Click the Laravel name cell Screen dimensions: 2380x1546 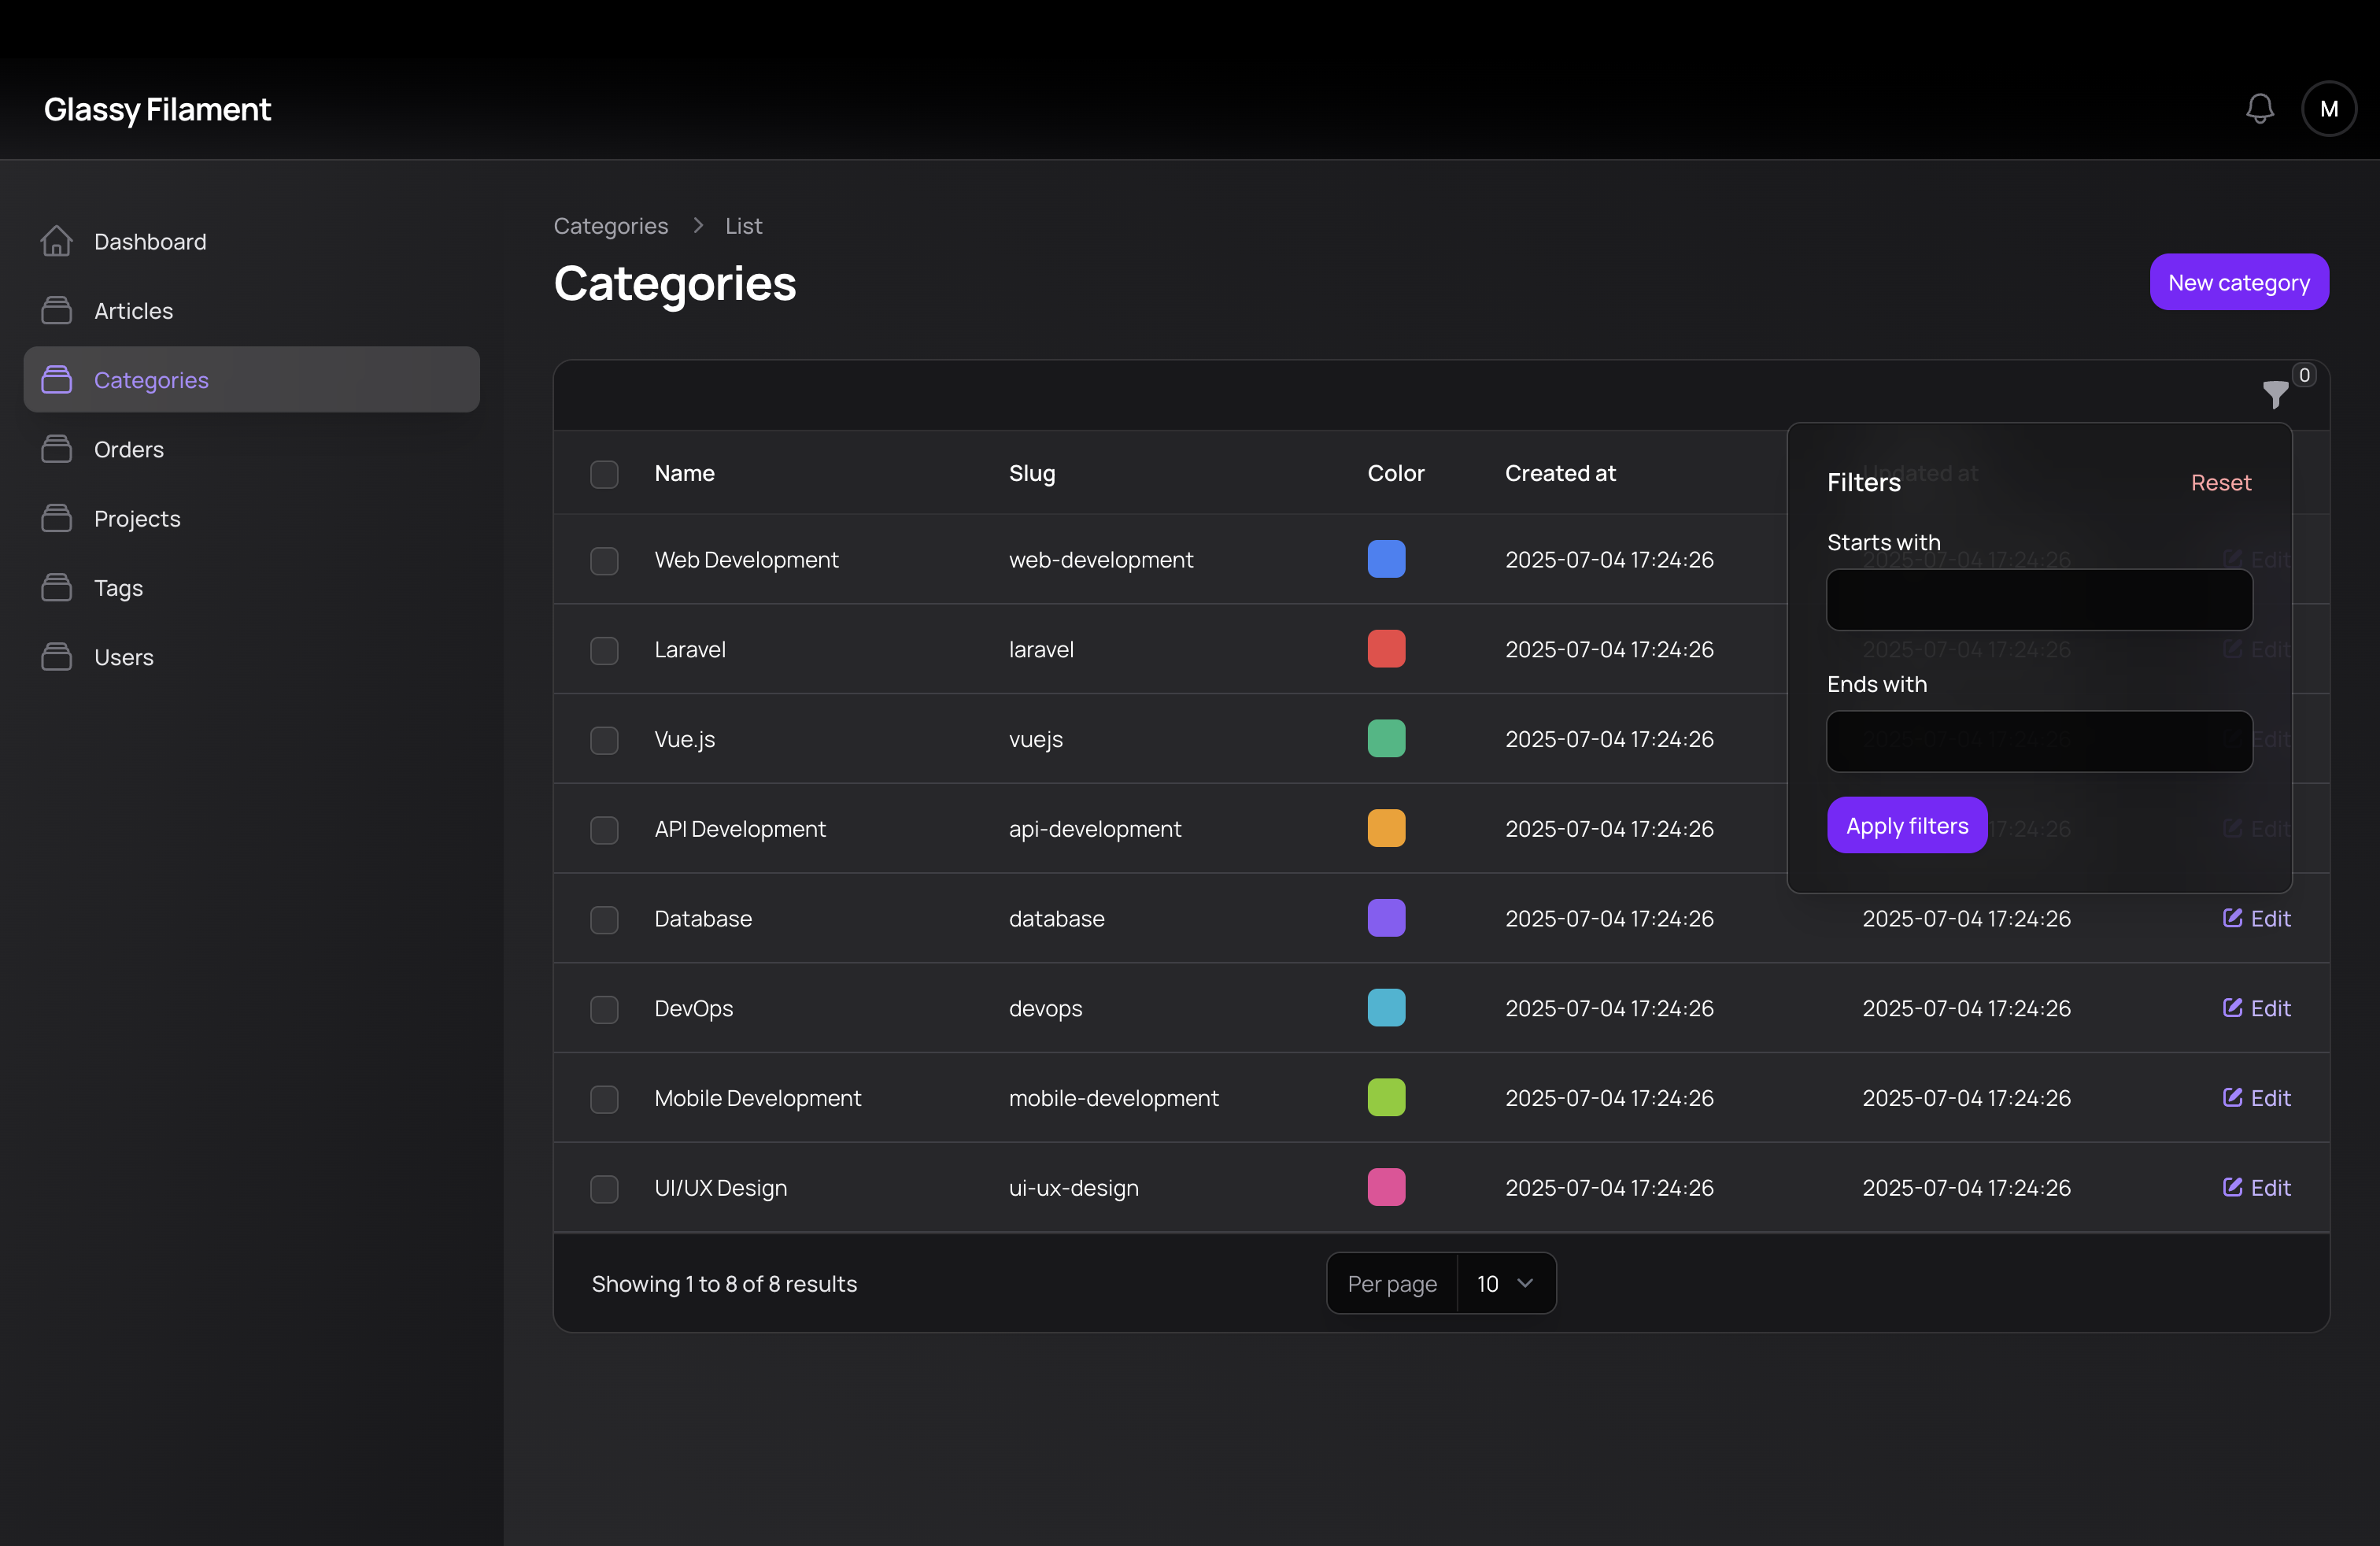pyautogui.click(x=690, y=649)
